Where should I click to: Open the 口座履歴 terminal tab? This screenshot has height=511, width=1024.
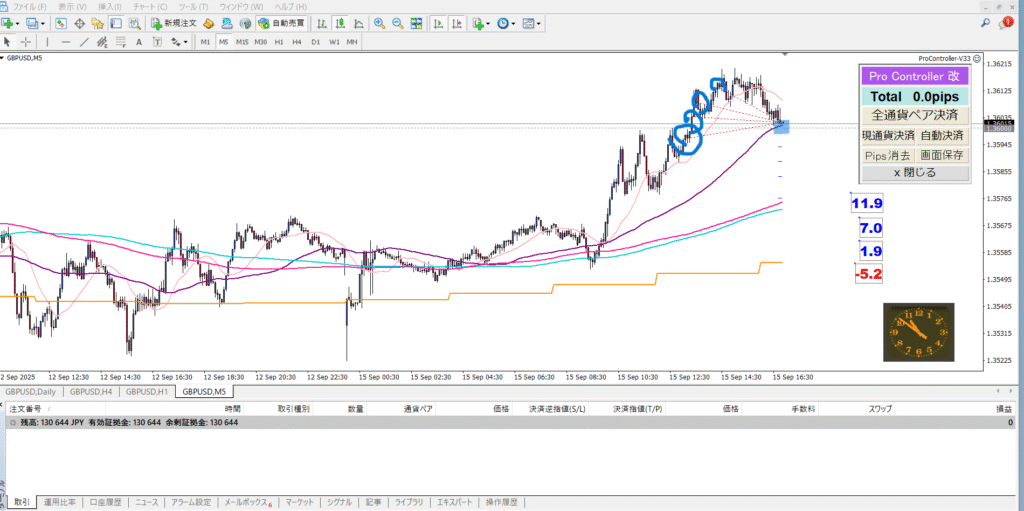click(x=105, y=502)
